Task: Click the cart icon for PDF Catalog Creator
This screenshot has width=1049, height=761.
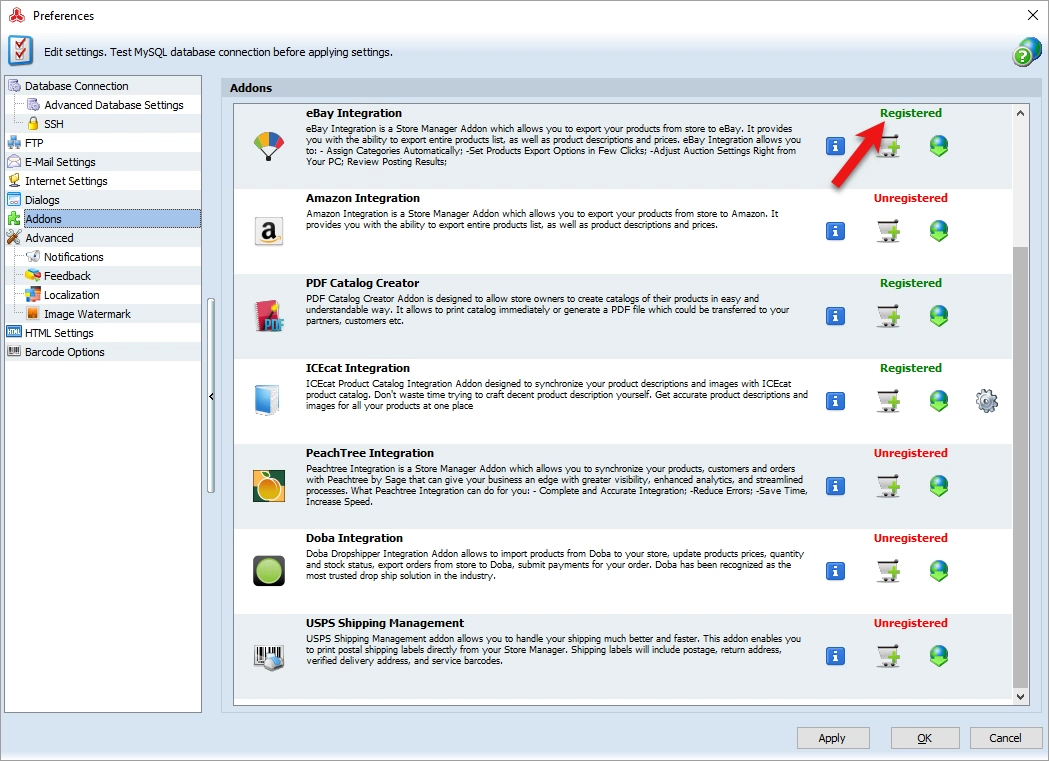Action: pos(888,316)
